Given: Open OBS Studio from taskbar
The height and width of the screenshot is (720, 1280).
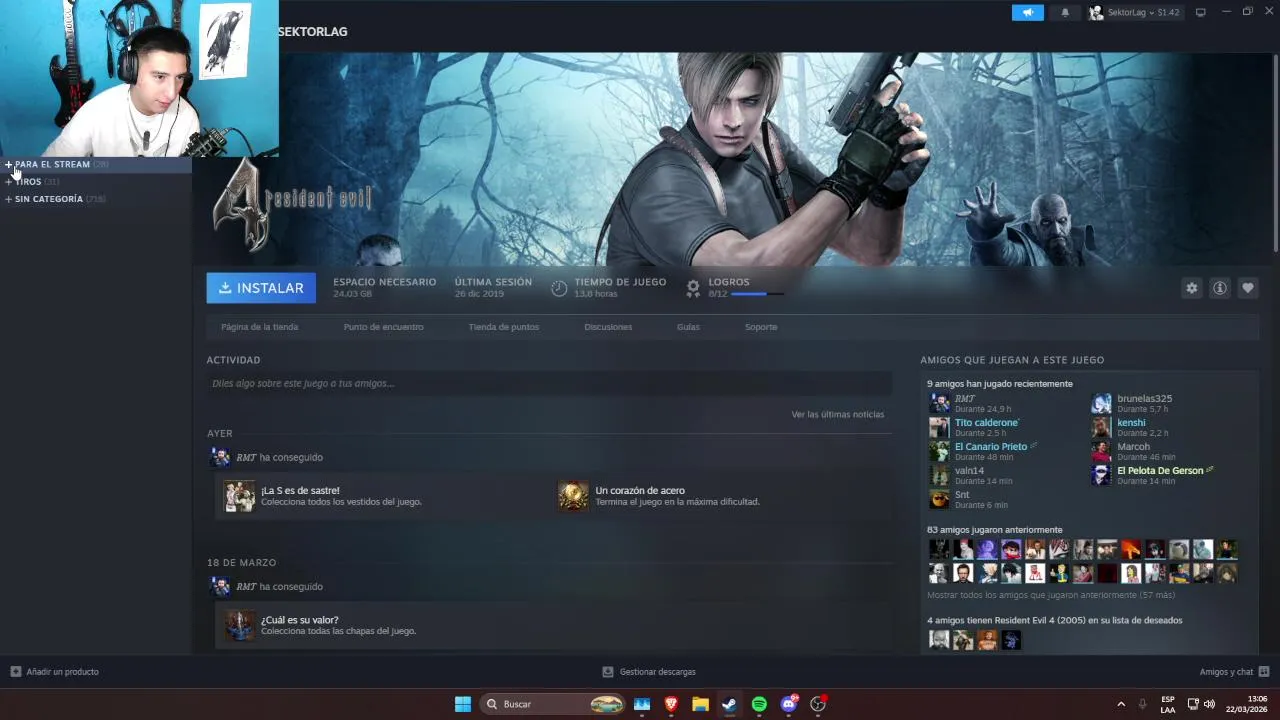Looking at the screenshot, I should pyautogui.click(x=818, y=704).
